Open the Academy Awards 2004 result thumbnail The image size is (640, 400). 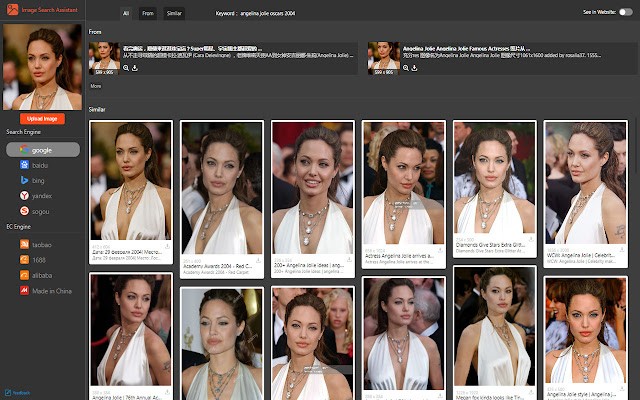click(222, 188)
